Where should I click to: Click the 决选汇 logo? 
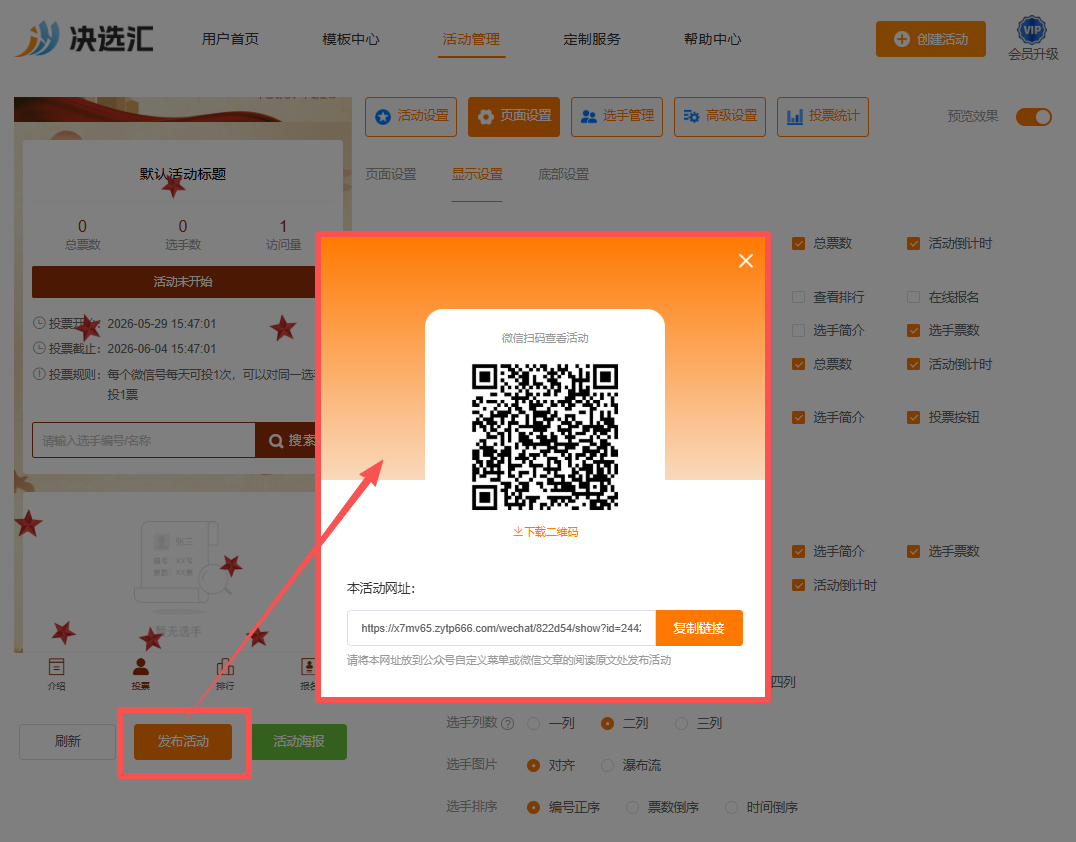pos(84,38)
